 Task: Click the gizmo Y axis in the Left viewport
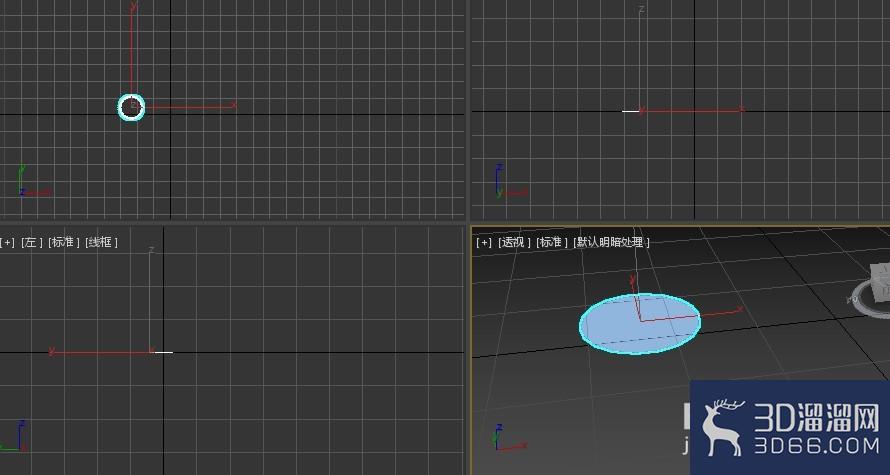[101, 352]
